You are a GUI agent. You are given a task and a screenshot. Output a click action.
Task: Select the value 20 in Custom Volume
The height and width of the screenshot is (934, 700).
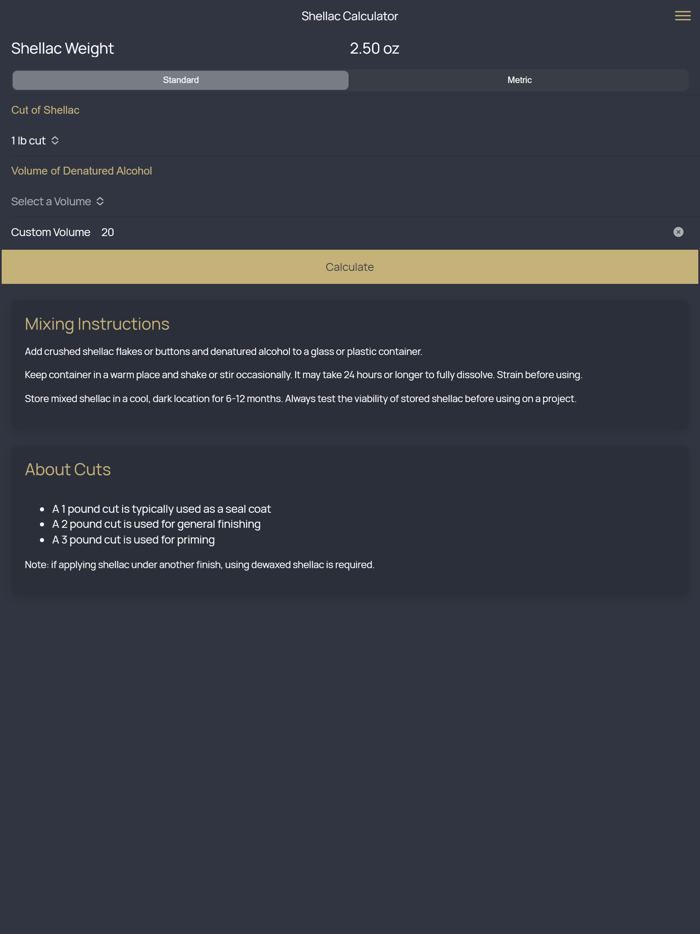point(107,231)
